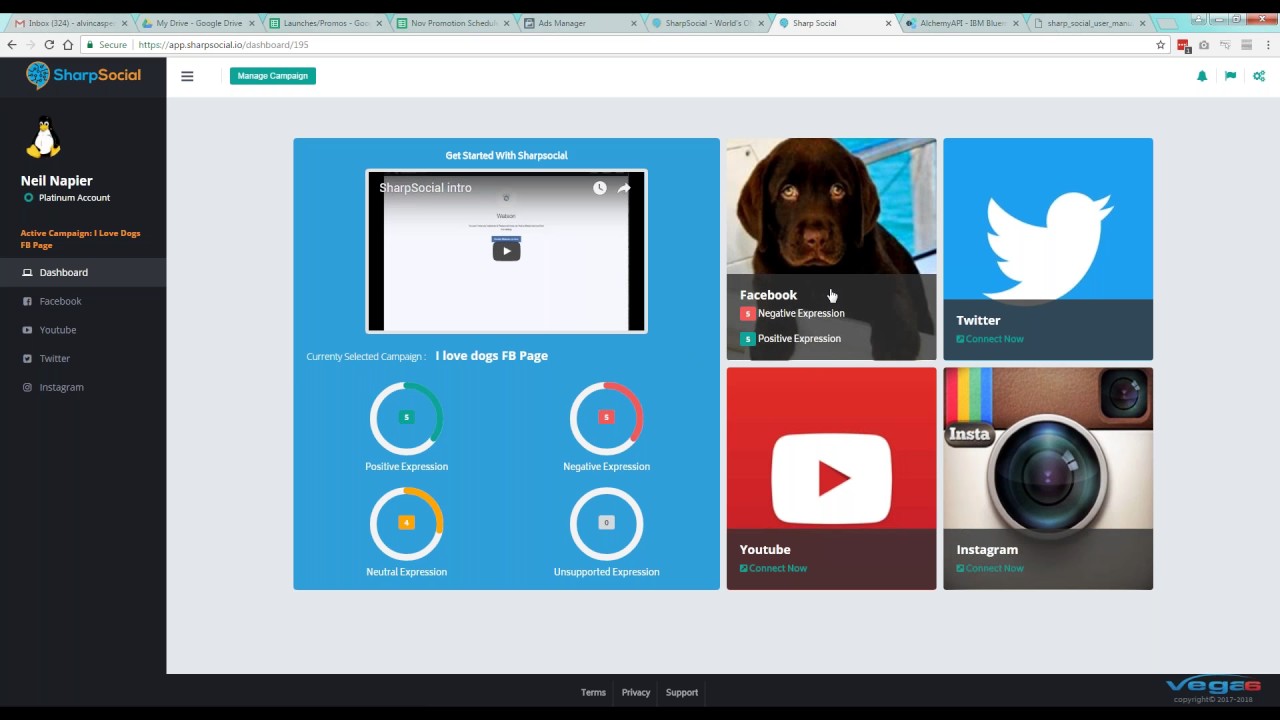Image resolution: width=1280 pixels, height=720 pixels.
Task: Click the address bar URL field
Action: pyautogui.click(x=625, y=44)
